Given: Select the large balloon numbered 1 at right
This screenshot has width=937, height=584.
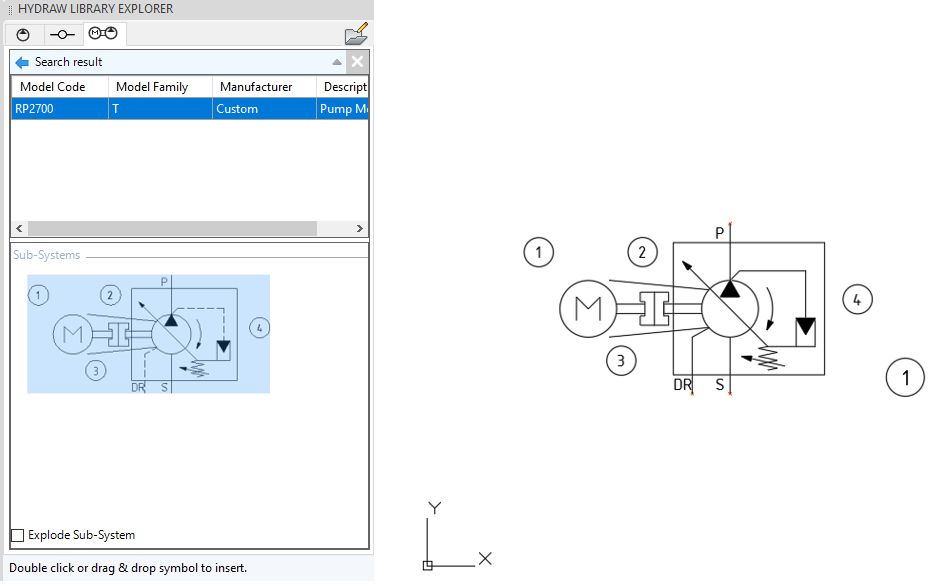Looking at the screenshot, I should point(906,378).
